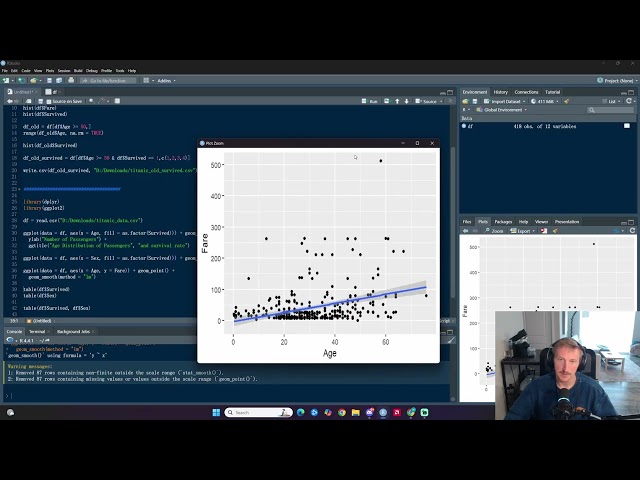
Task: Clear environment objects broom icon
Action: (567, 101)
